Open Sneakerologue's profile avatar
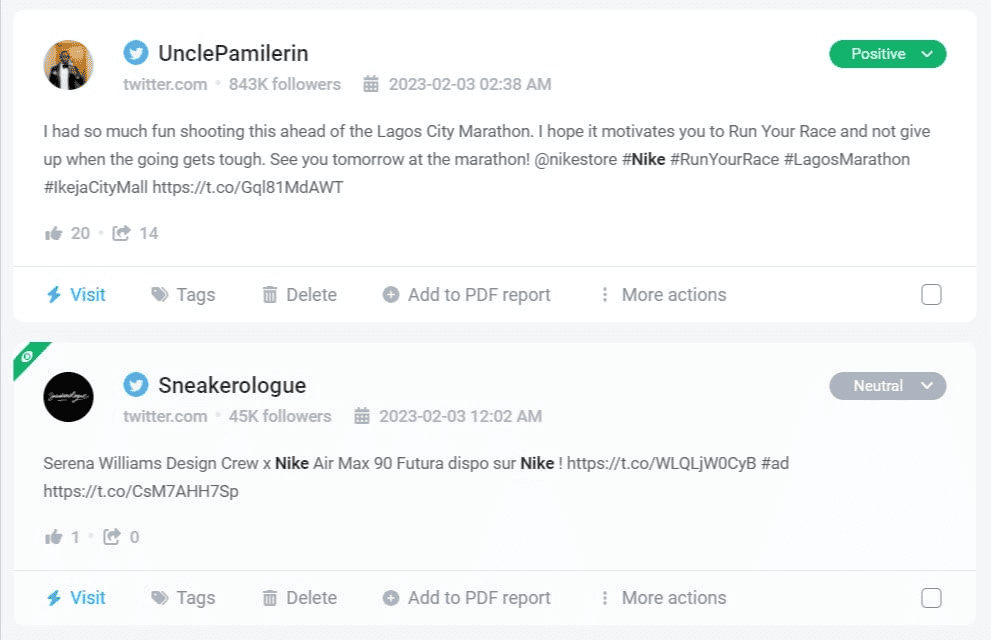The height and width of the screenshot is (640, 991). [x=68, y=397]
